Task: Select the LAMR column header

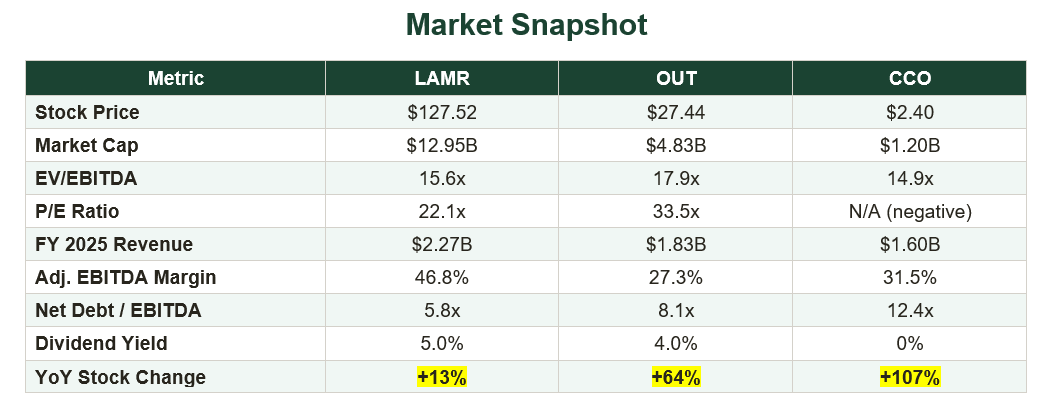Action: (442, 78)
